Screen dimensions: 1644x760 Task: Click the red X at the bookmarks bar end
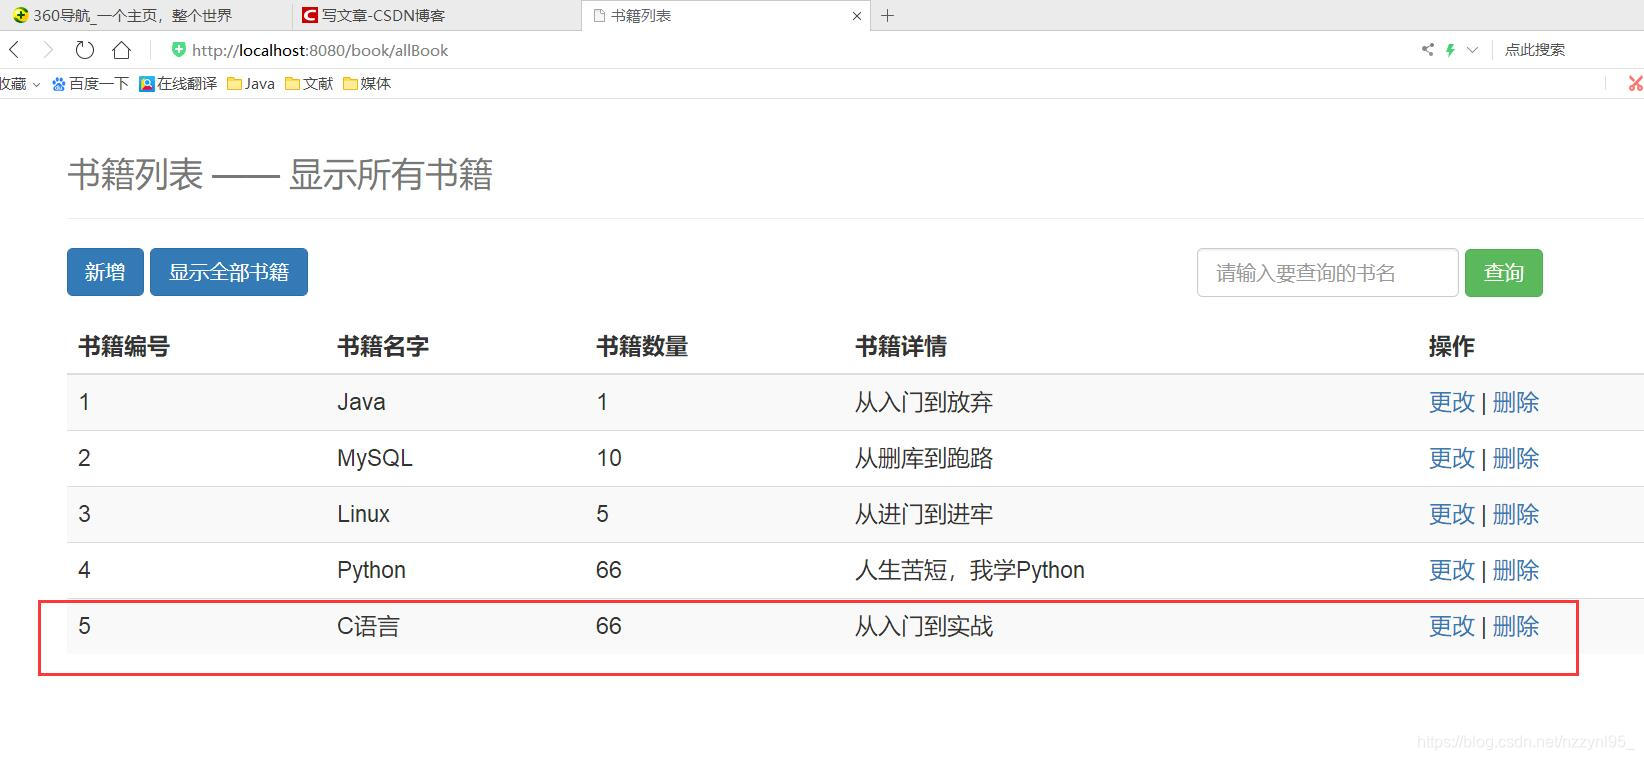1635,83
